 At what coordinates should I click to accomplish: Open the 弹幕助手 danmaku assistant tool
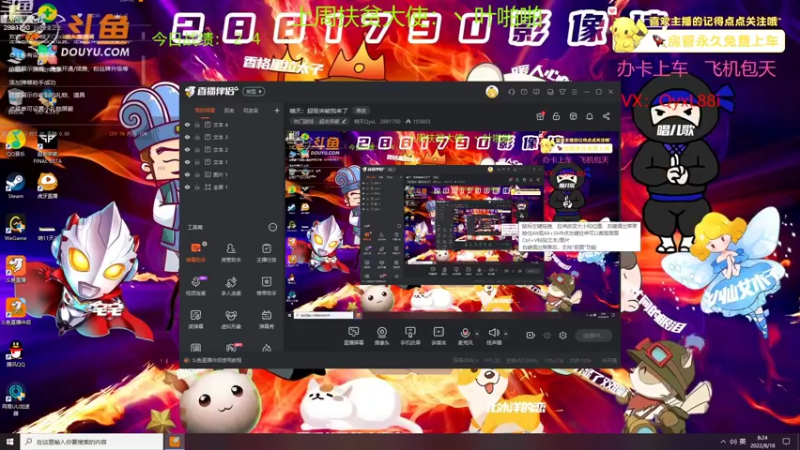pos(196,253)
